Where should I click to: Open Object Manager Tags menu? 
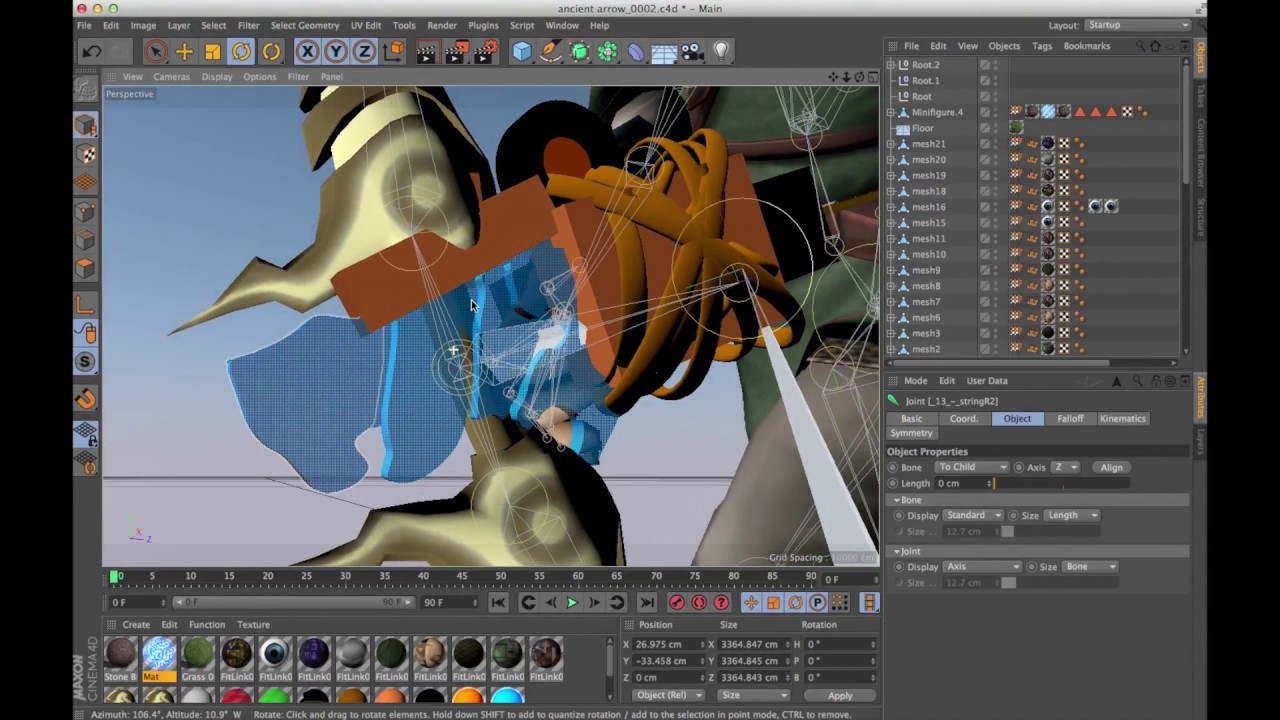tap(1042, 46)
